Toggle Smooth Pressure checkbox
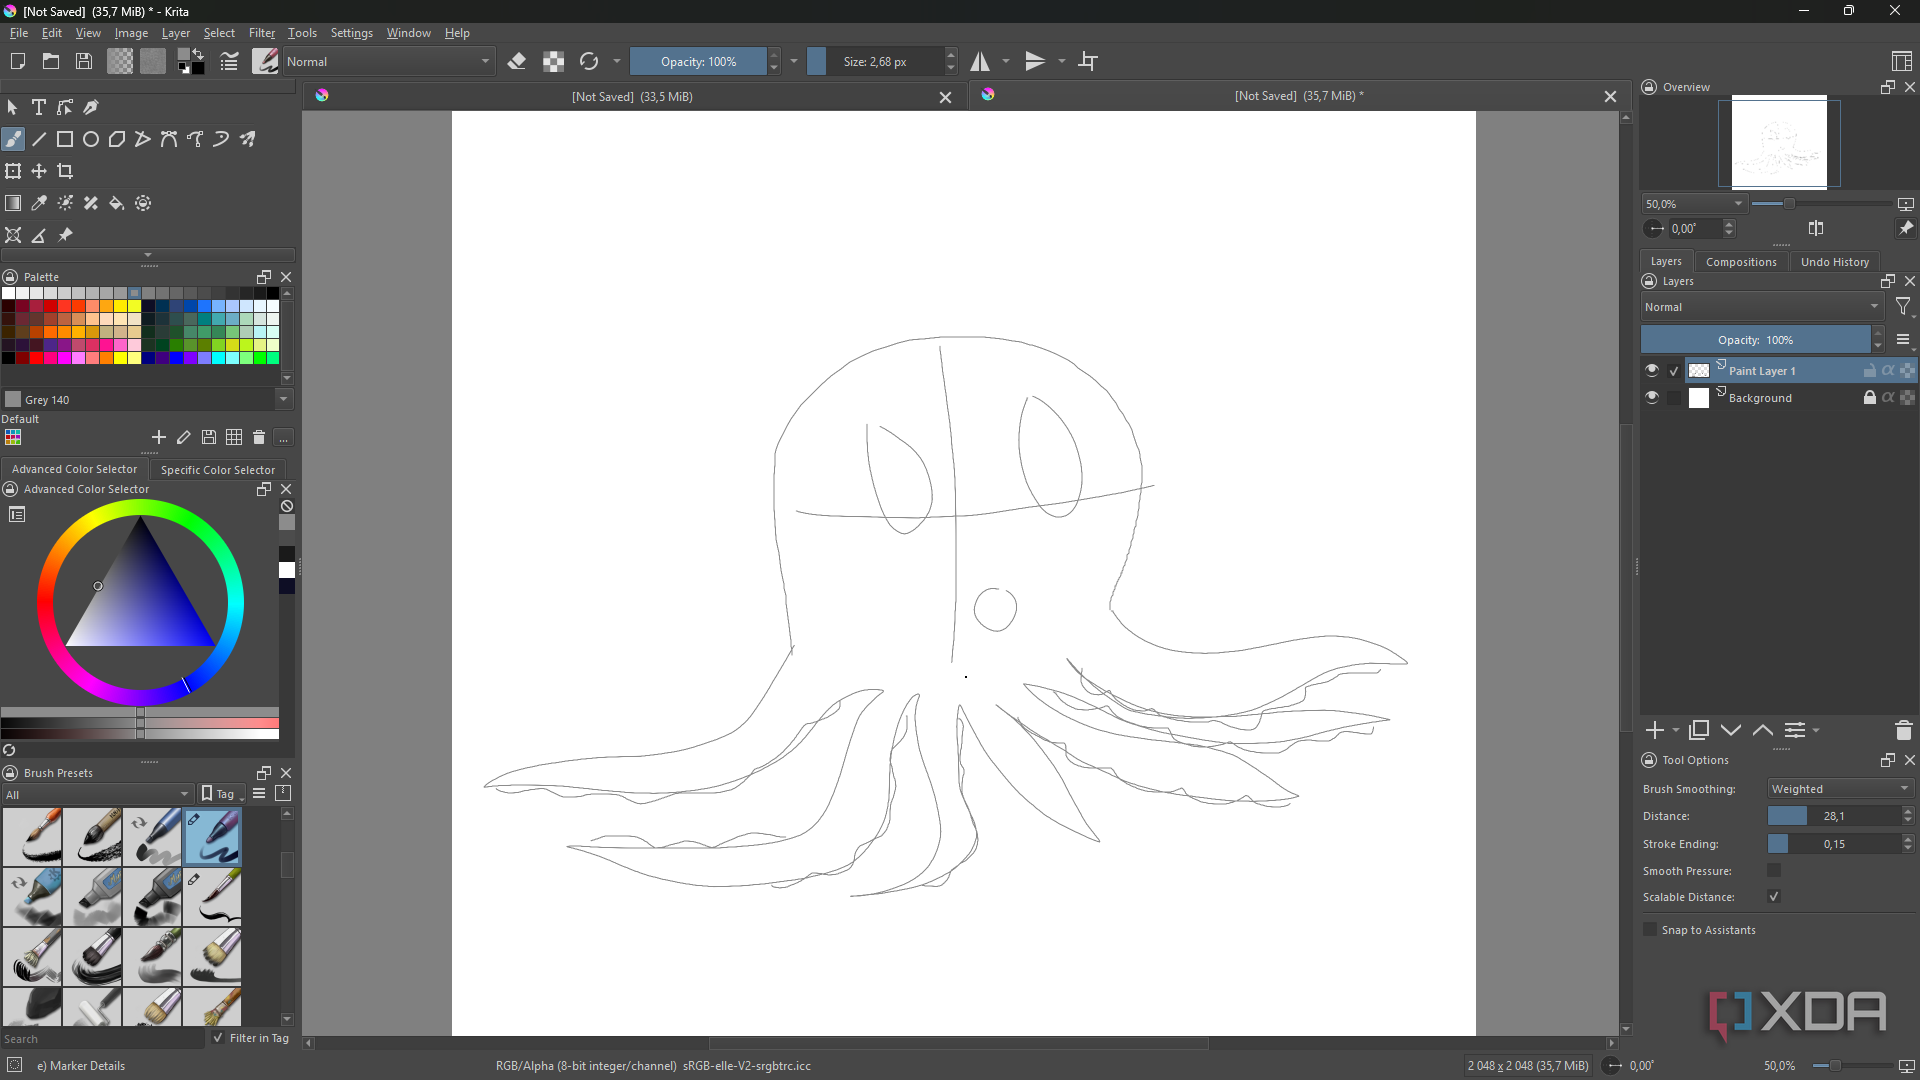 click(1774, 871)
